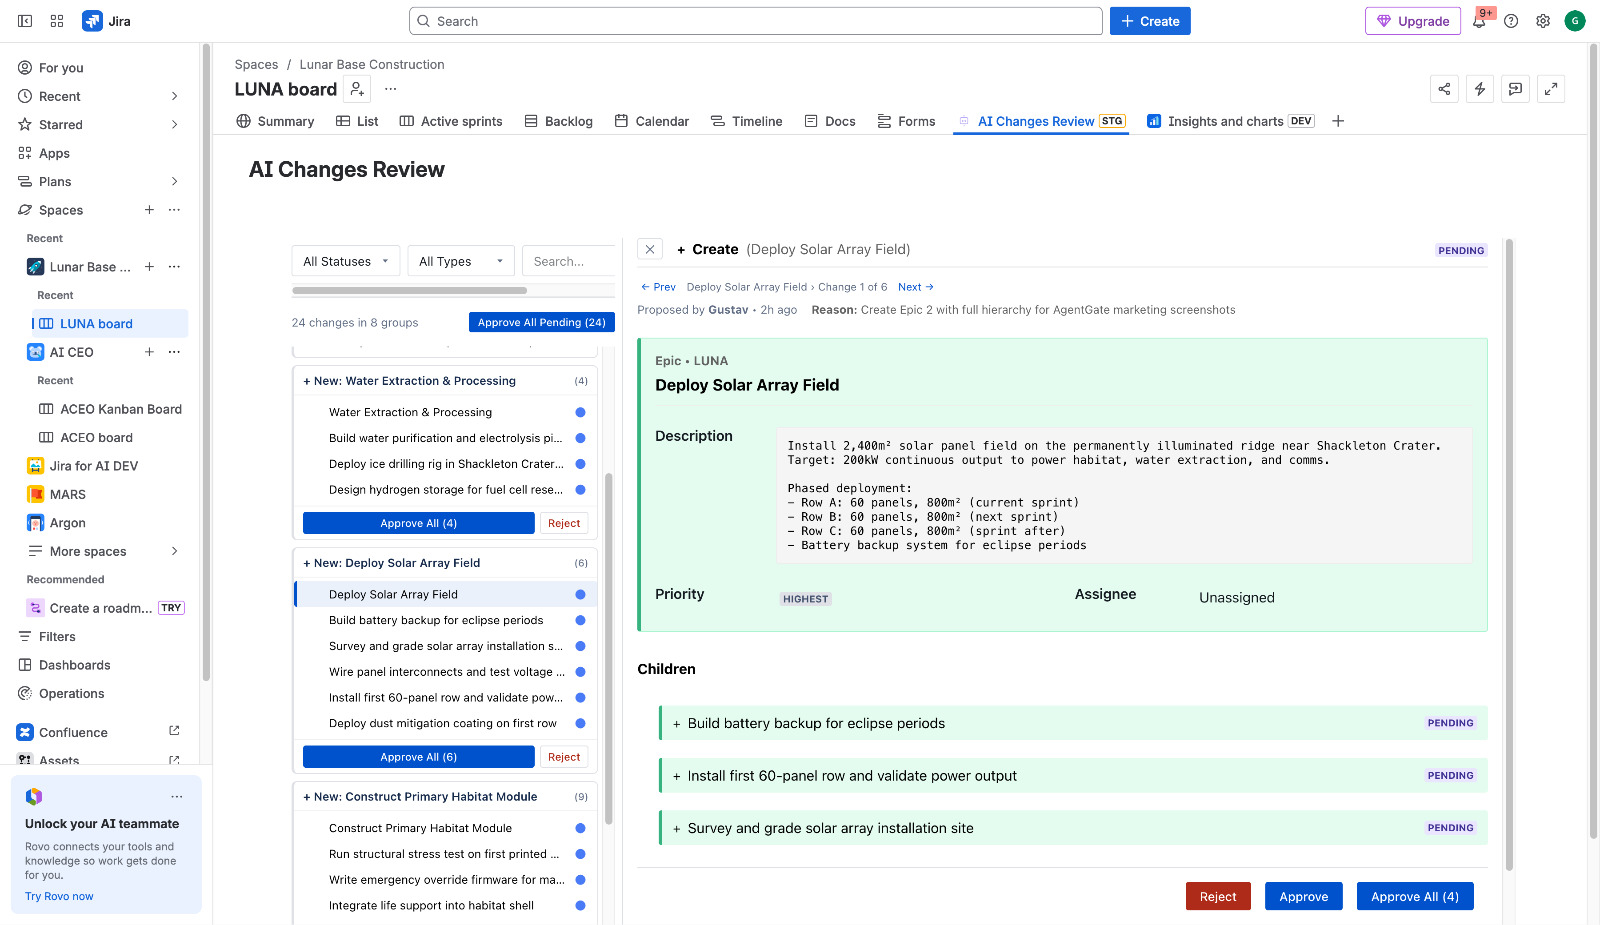1600x925 pixels.
Task: Close the change detail panel with X
Action: coord(650,250)
